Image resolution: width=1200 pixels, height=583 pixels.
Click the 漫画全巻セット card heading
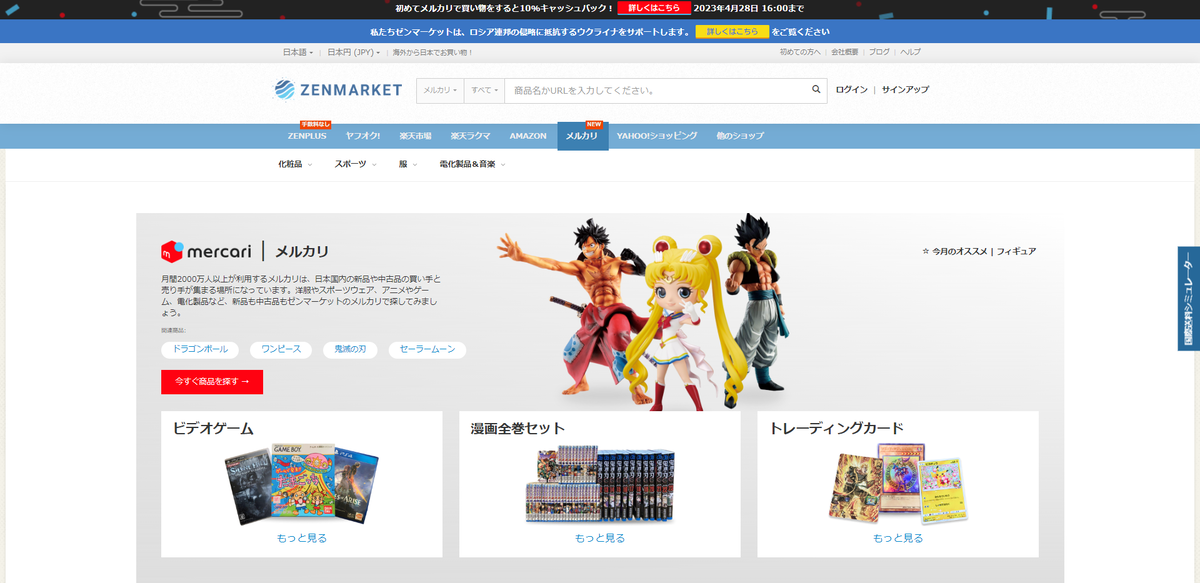pyautogui.click(x=518, y=428)
